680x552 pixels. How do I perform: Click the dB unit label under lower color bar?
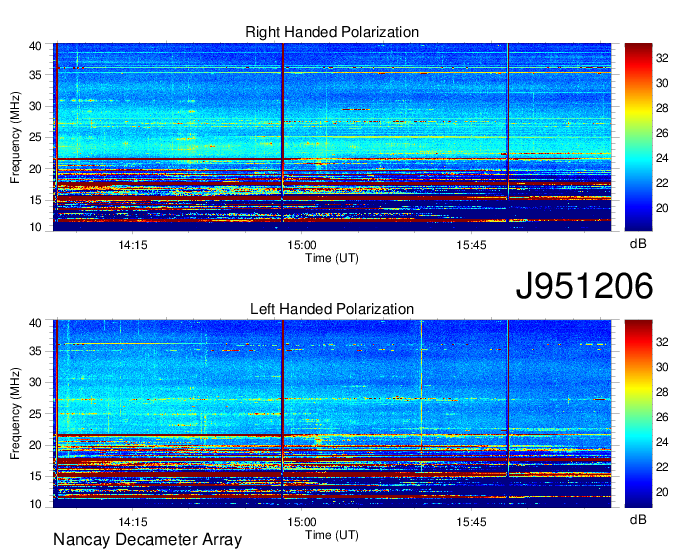point(638,519)
